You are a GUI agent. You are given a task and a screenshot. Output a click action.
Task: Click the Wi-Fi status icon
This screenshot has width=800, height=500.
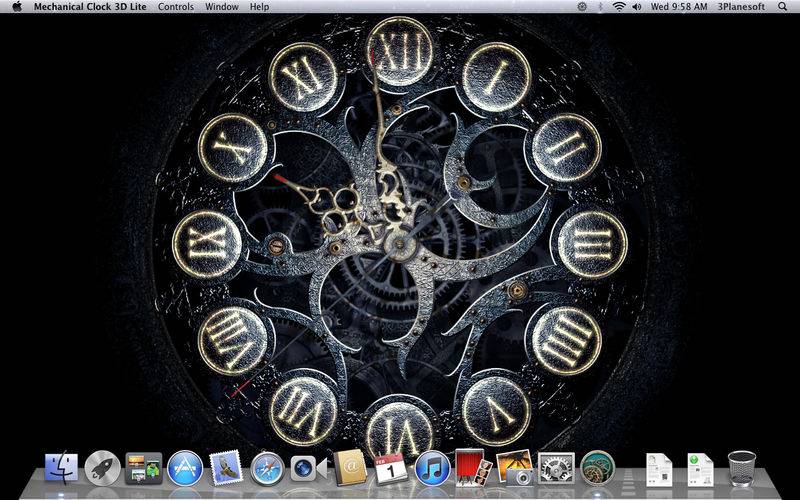[x=618, y=7]
